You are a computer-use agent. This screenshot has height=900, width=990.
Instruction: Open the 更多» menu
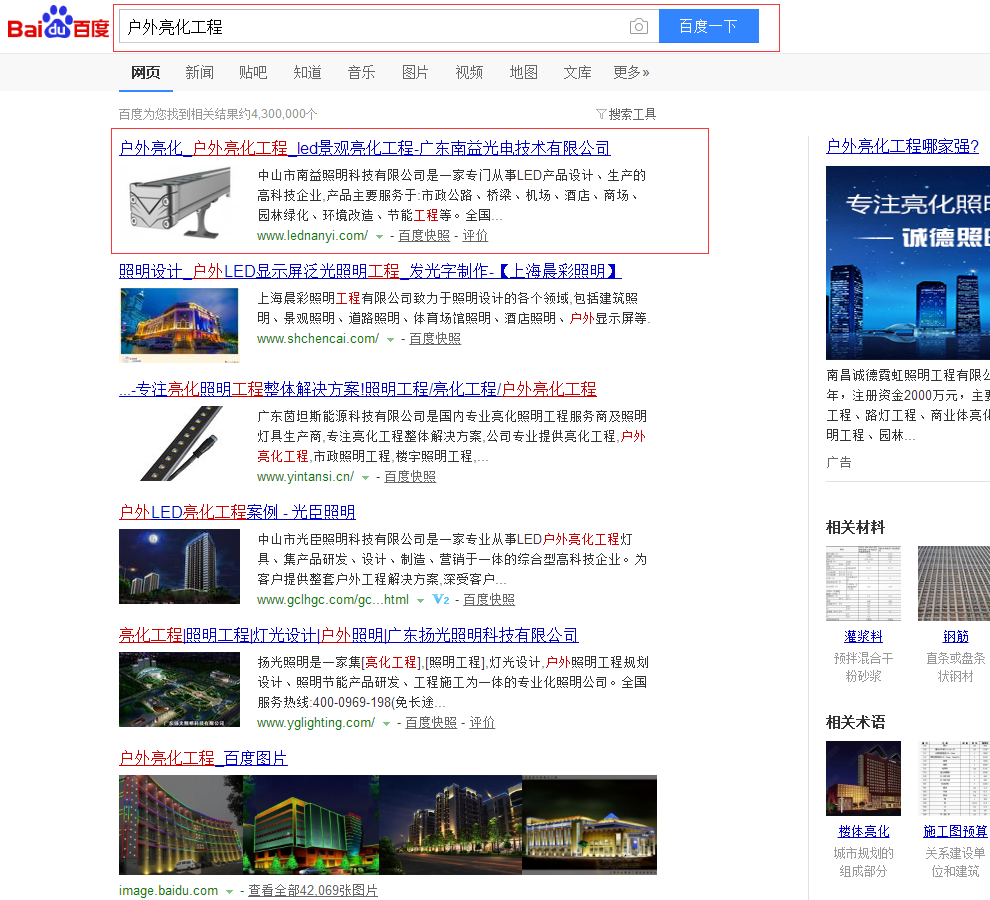[x=631, y=72]
